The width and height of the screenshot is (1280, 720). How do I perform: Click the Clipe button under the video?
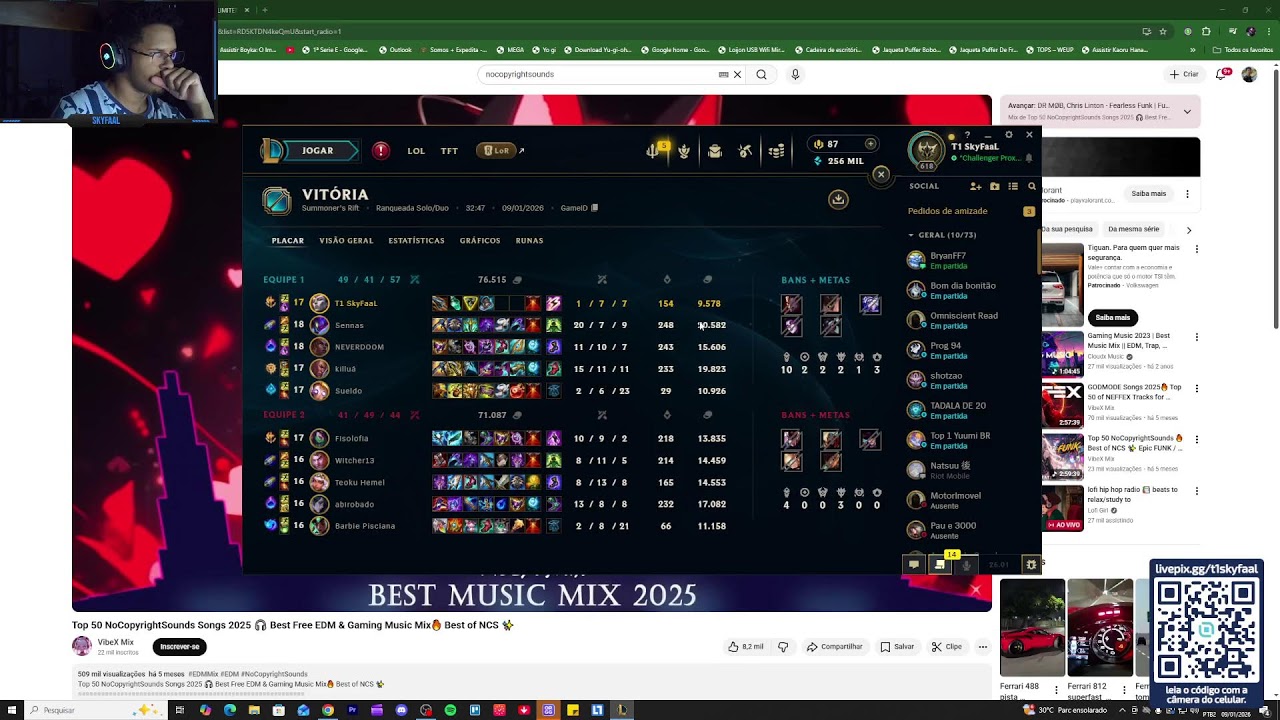946,647
